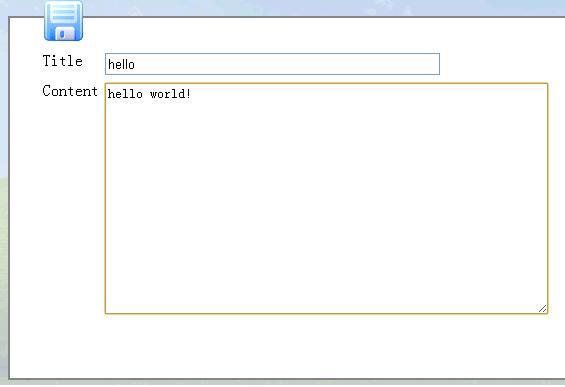This screenshot has width=565, height=387.
Task: Select the Content label text
Action: (x=70, y=91)
